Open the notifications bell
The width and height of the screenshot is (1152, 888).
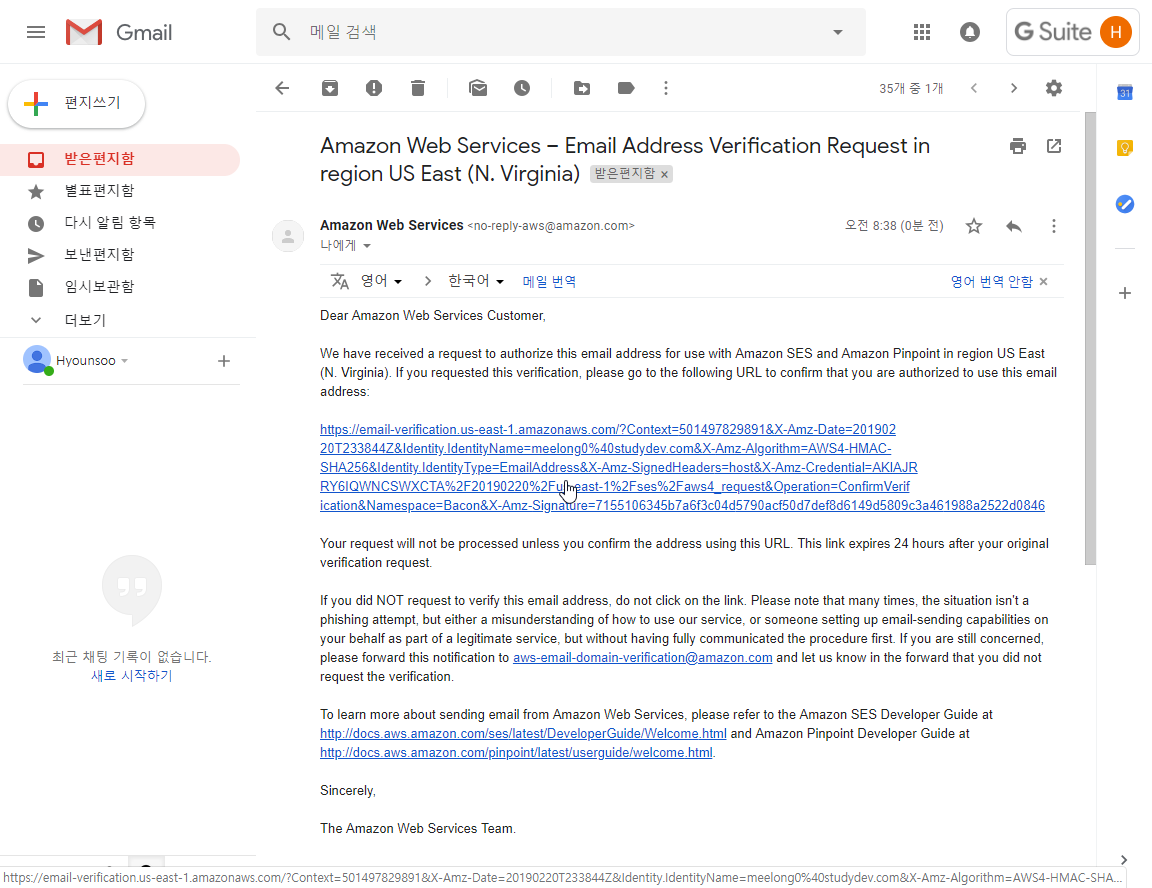pos(970,32)
